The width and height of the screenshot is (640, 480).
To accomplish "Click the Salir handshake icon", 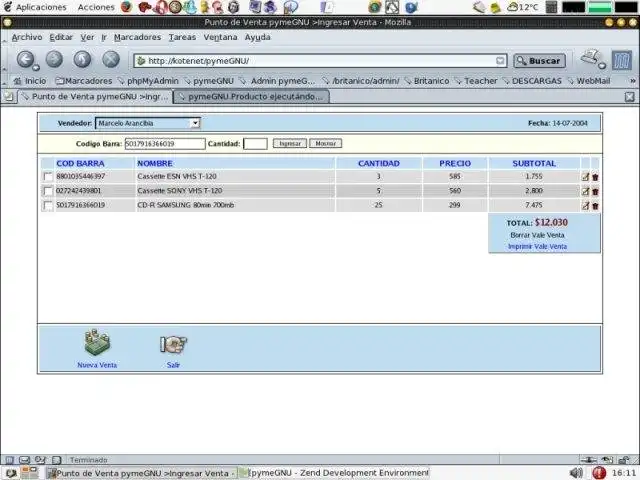I will click(x=173, y=344).
